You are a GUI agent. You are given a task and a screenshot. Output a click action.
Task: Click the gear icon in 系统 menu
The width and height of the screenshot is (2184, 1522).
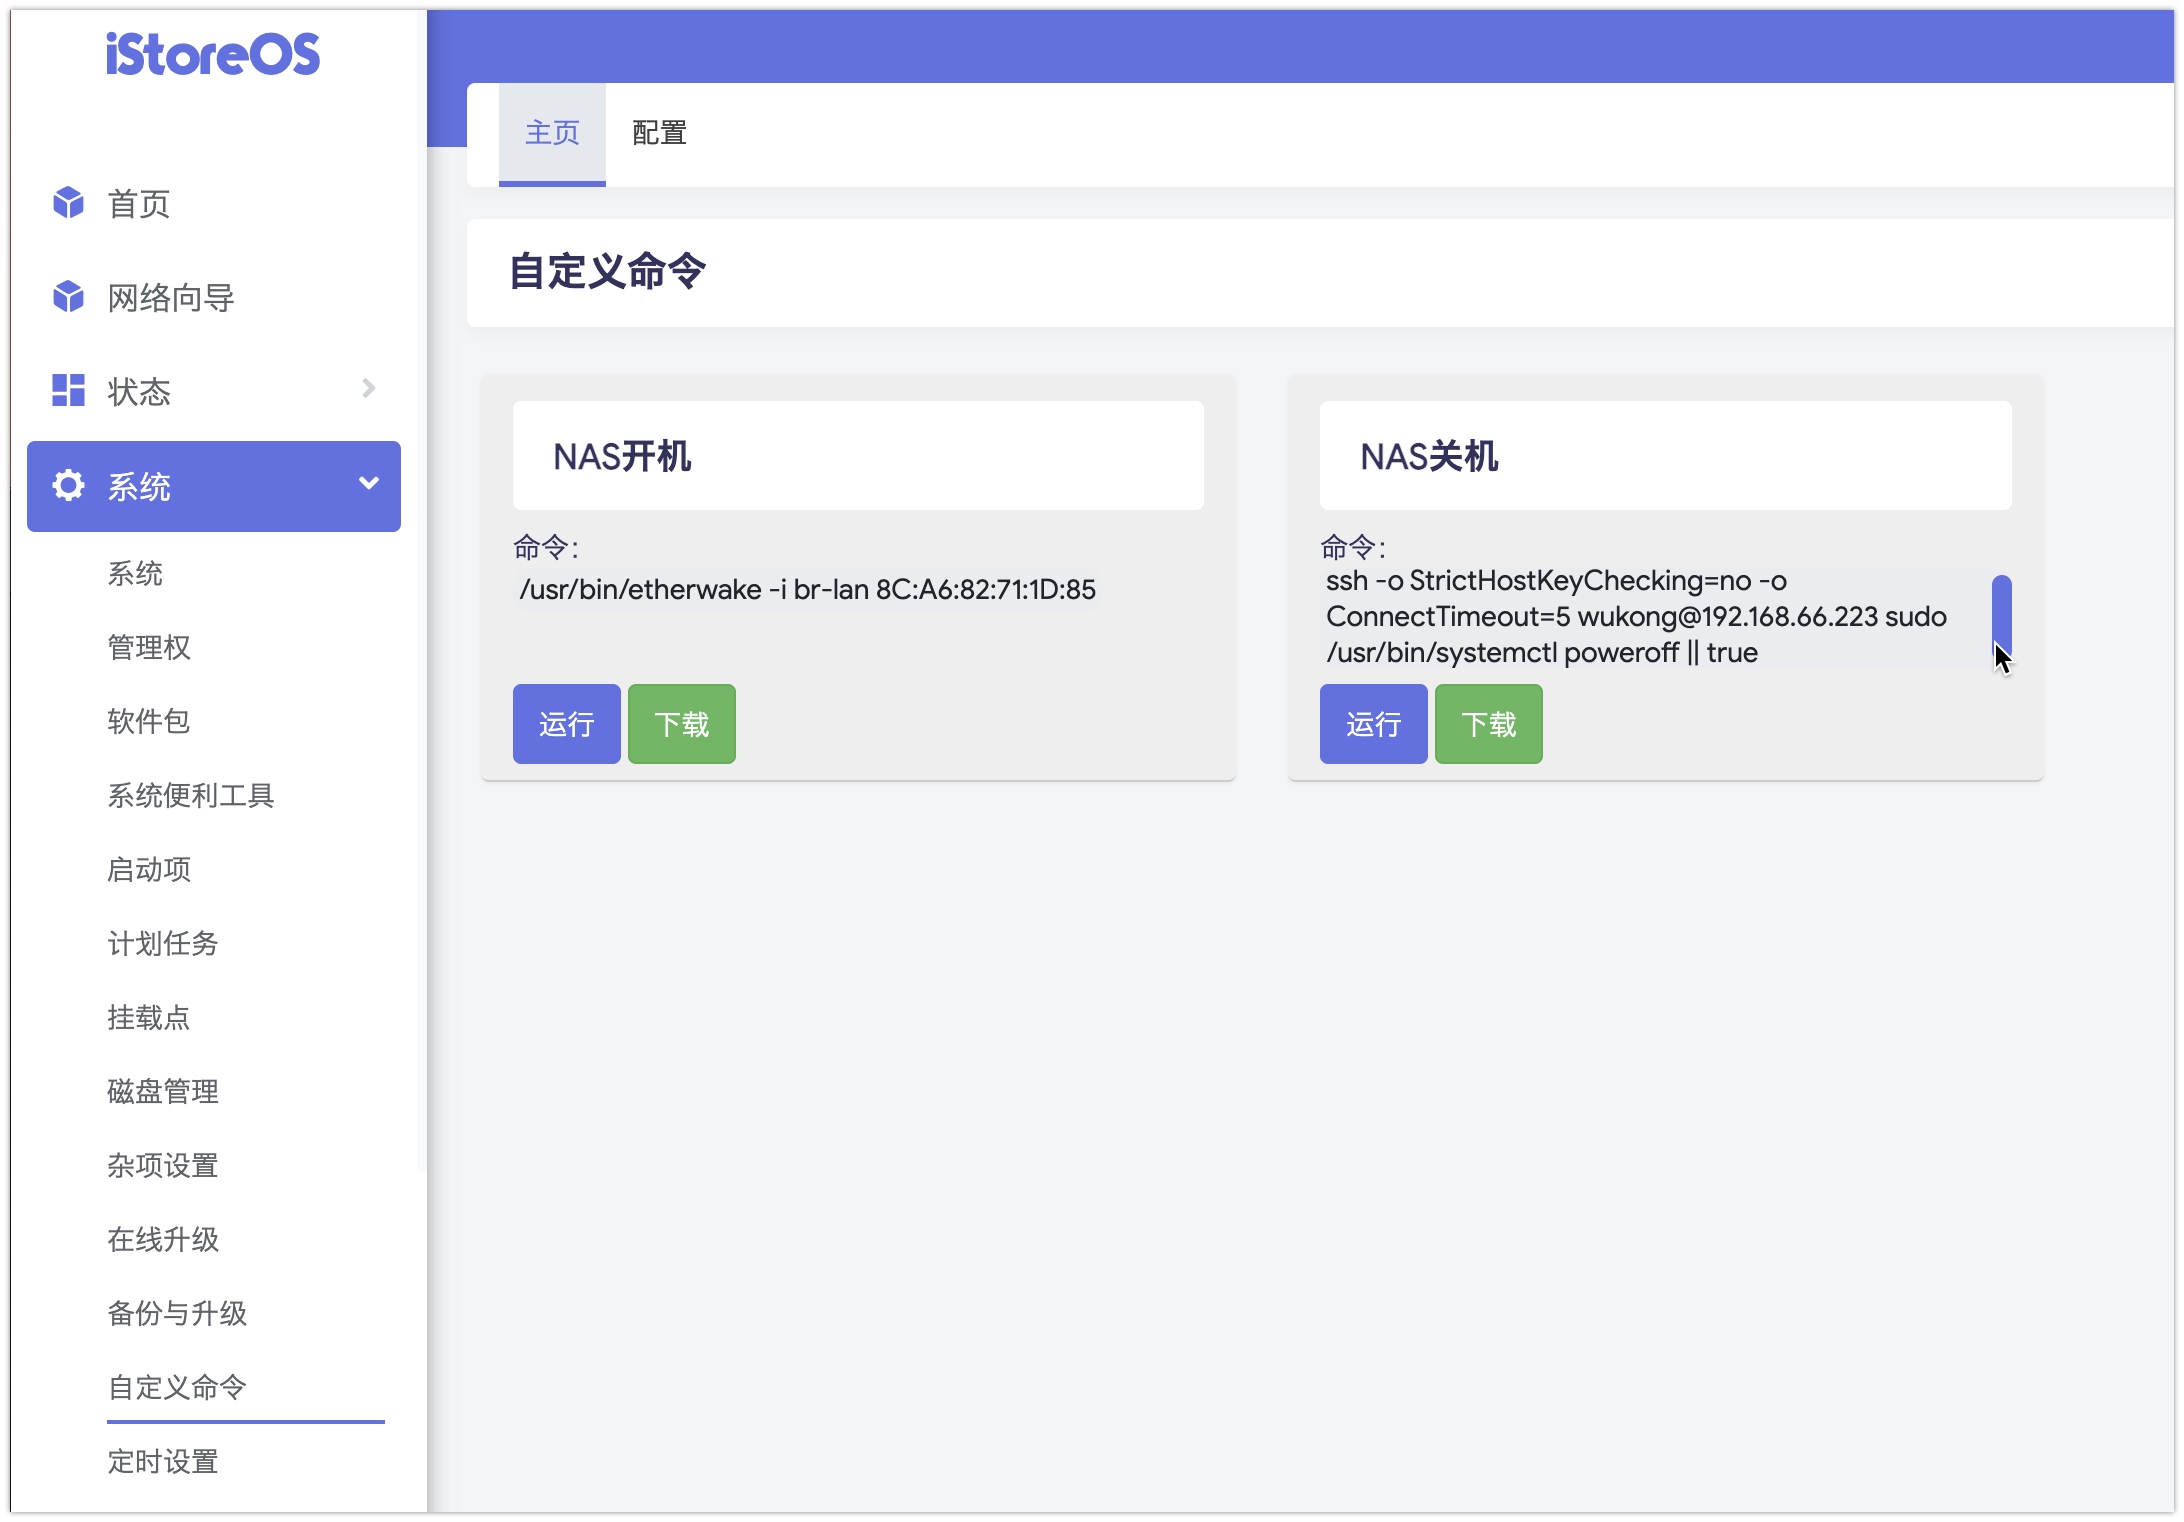68,486
